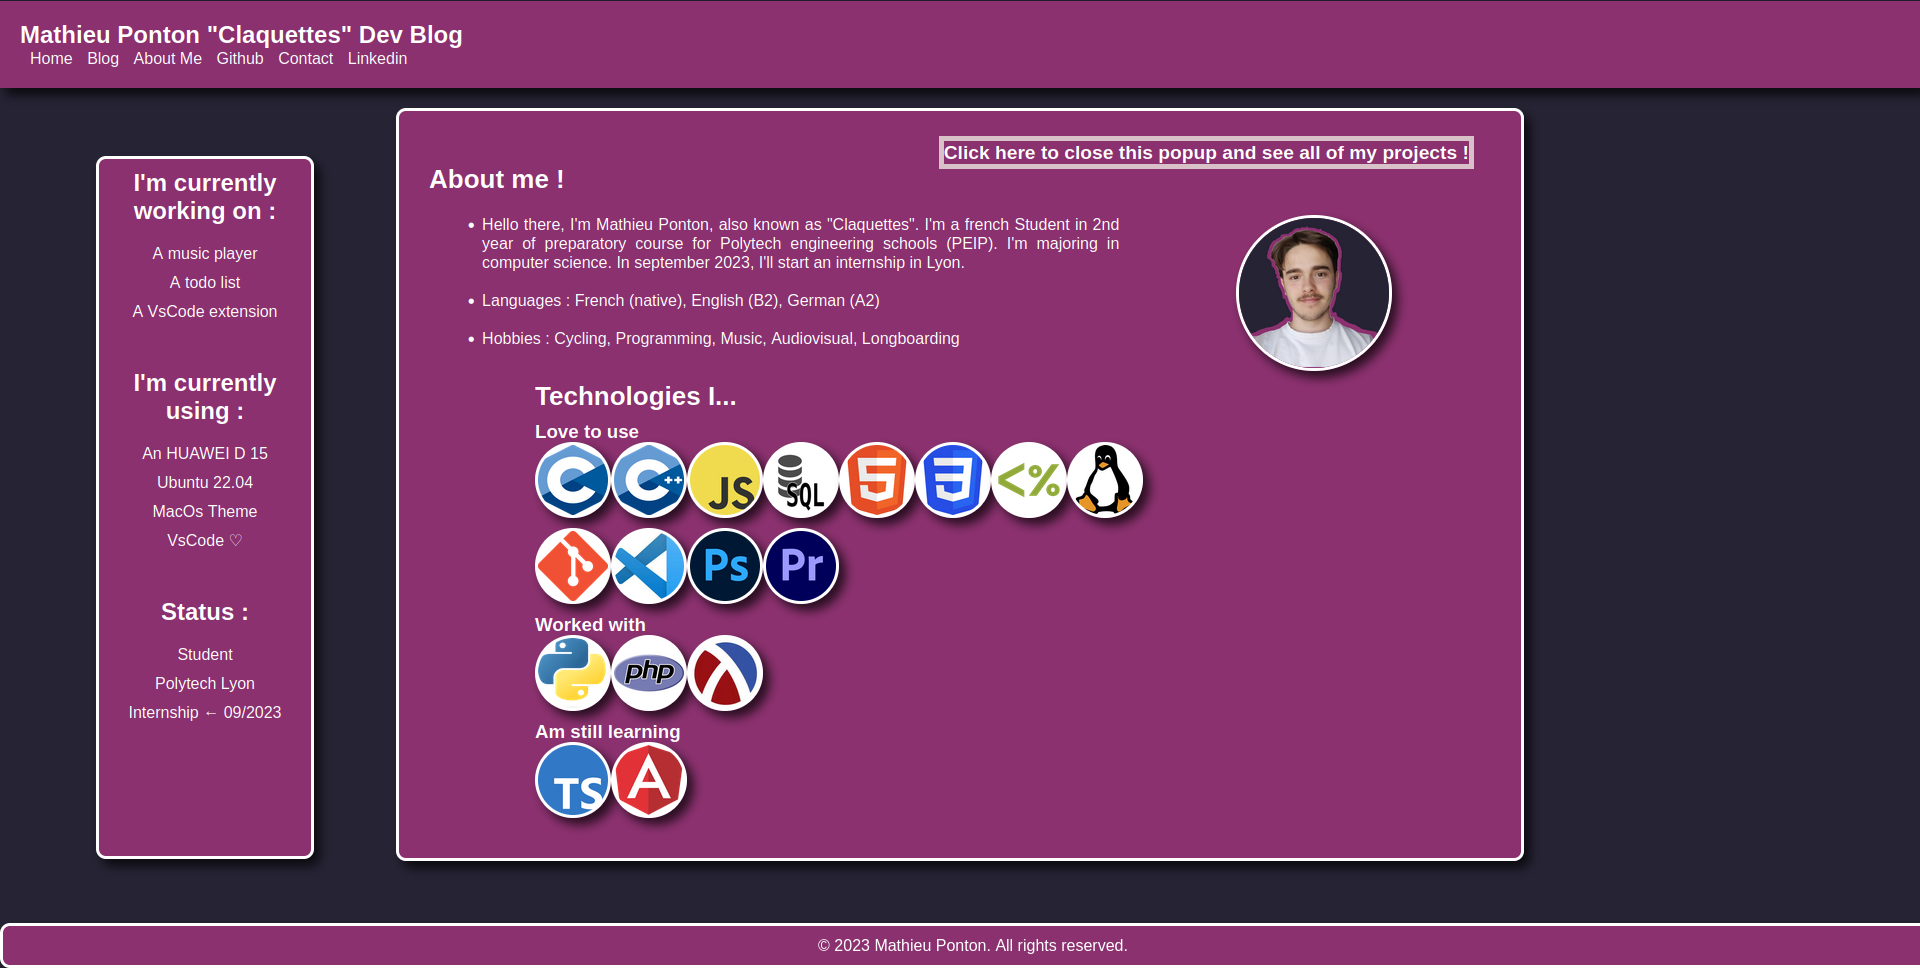Click the "Love to use" subheading
The image size is (1920, 968).
tap(587, 432)
